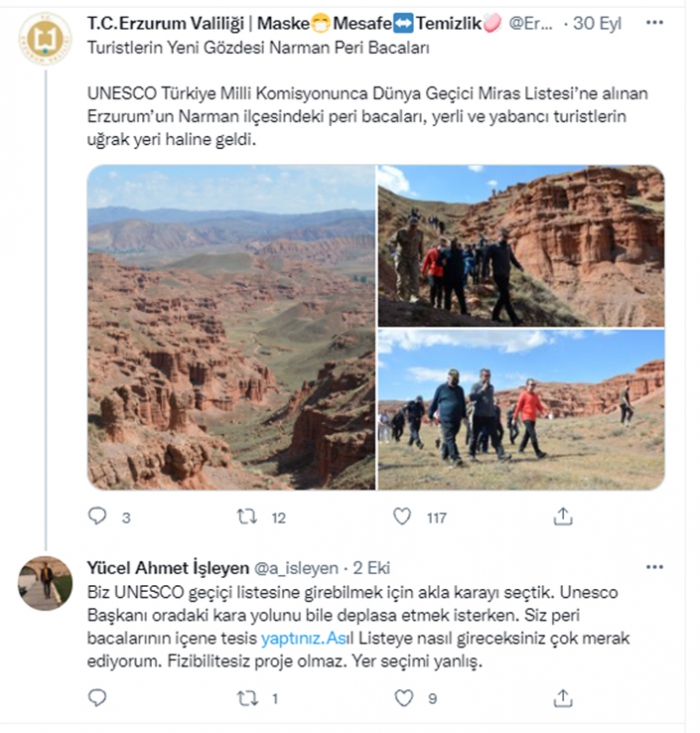Screen dimensions: 700x733
Task: Reply to the Erzurum Valiliği tweet
Action: coord(97,517)
